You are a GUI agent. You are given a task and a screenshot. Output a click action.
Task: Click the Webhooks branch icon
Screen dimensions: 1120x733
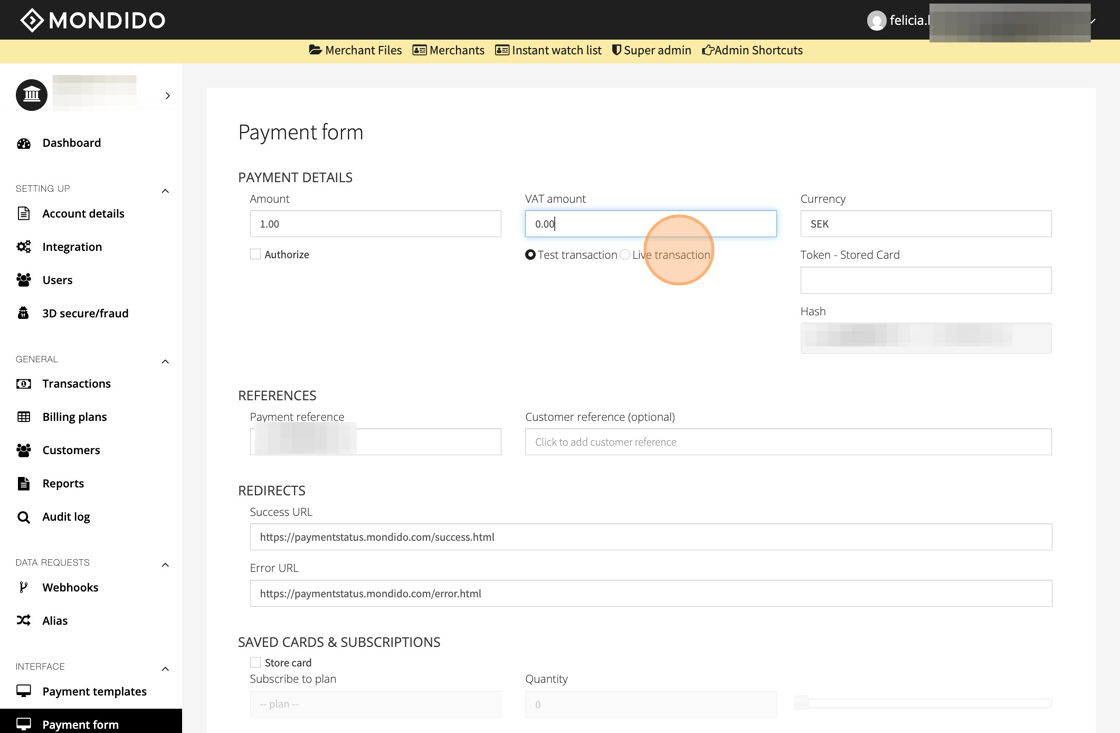(x=24, y=587)
